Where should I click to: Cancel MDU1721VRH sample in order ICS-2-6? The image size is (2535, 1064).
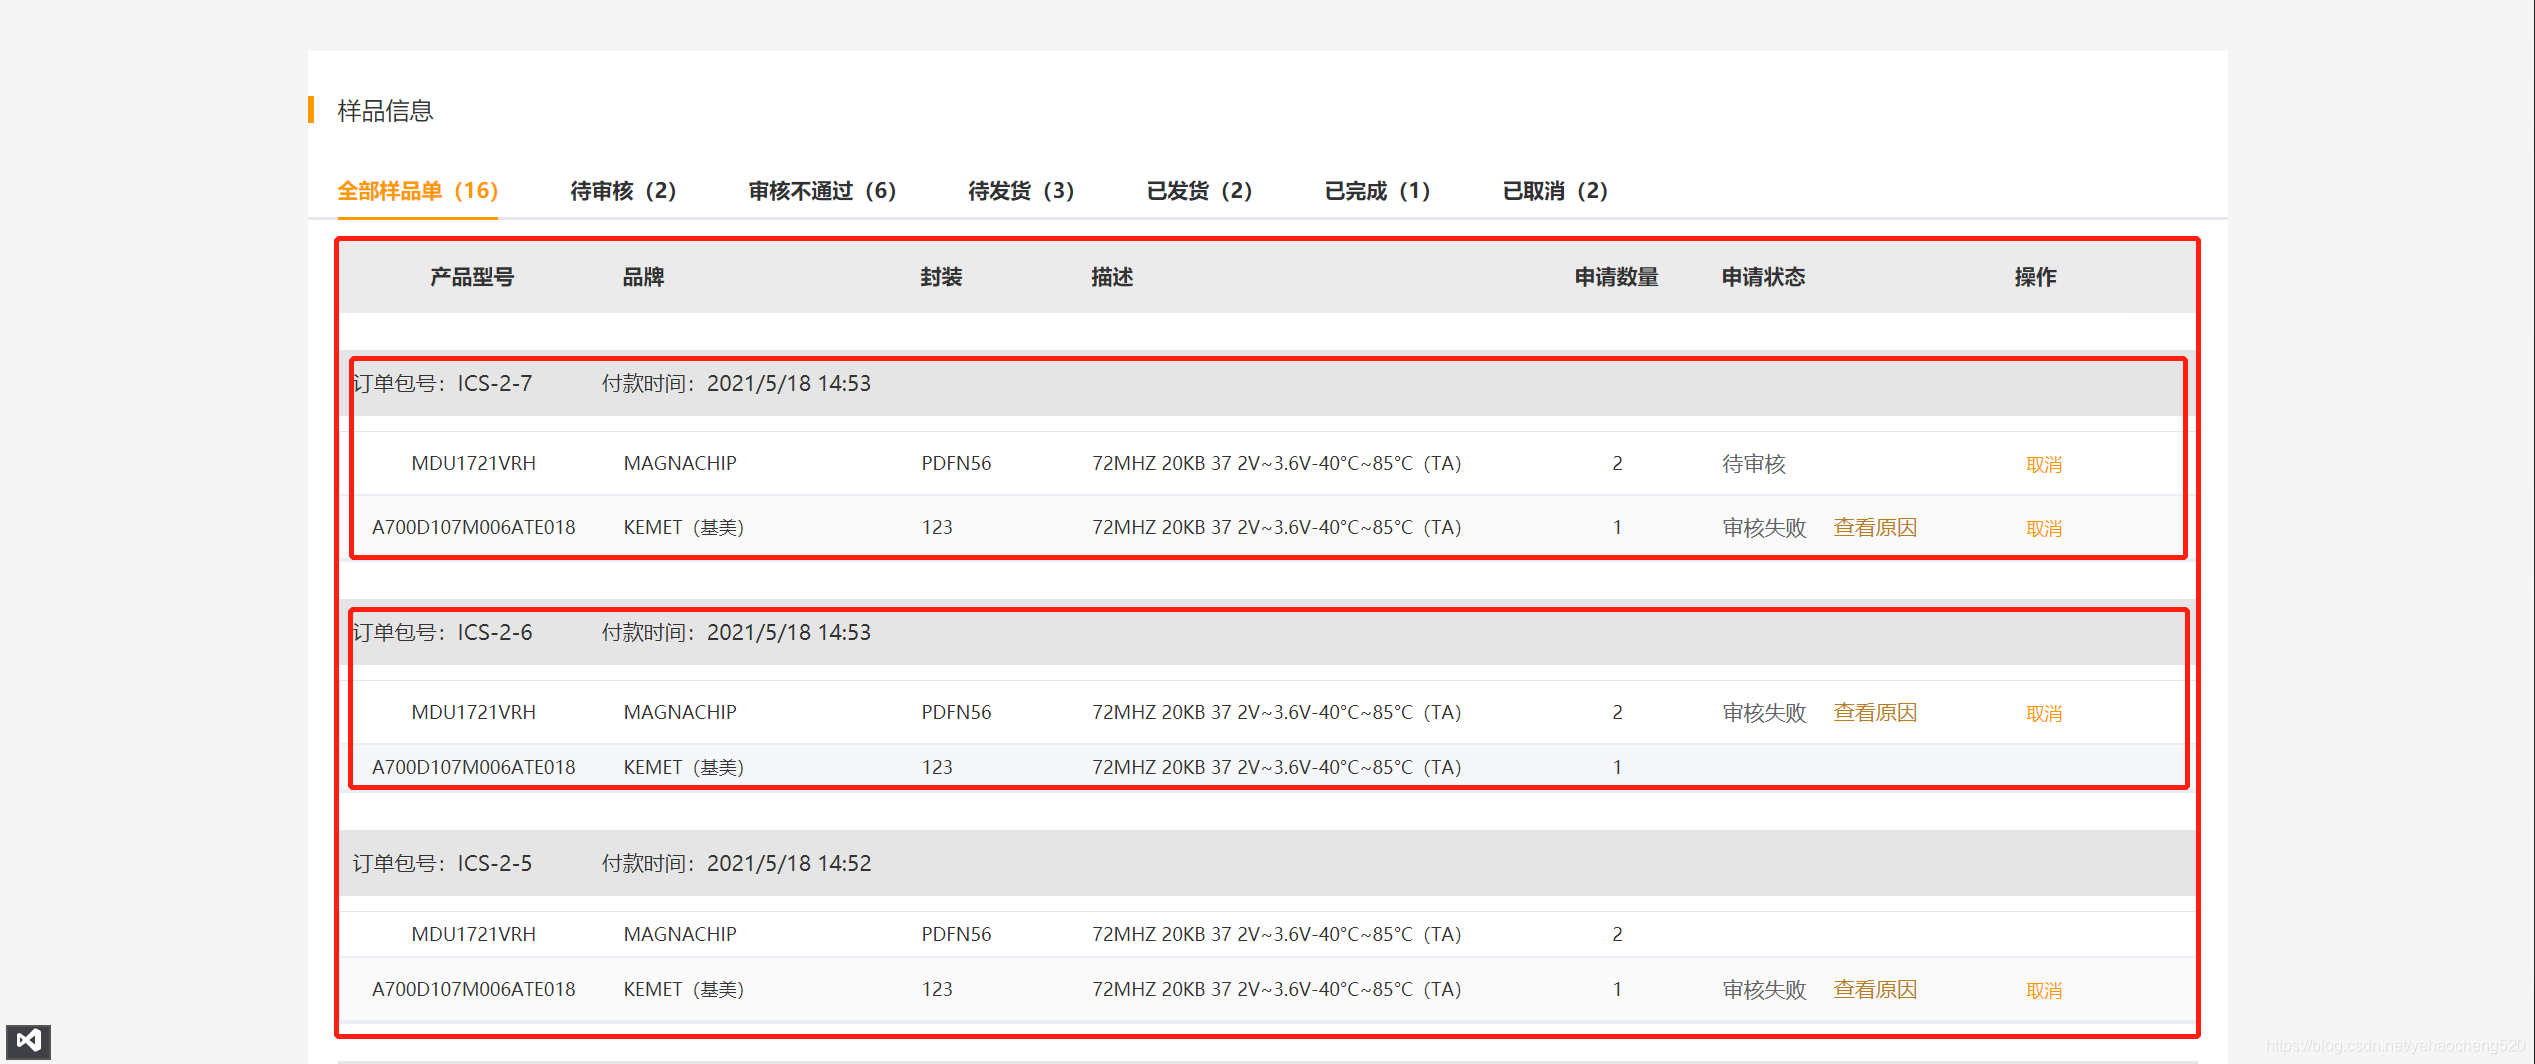(x=2044, y=713)
